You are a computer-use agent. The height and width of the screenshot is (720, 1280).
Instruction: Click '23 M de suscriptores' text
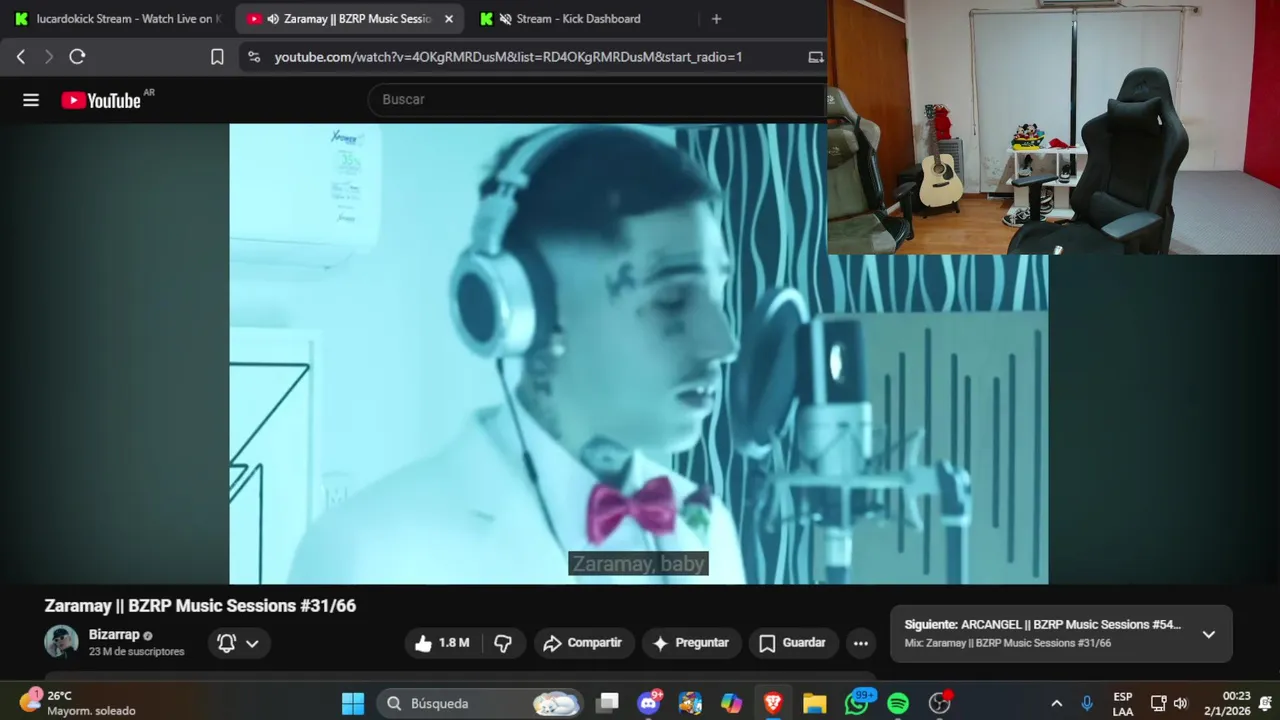coord(137,652)
